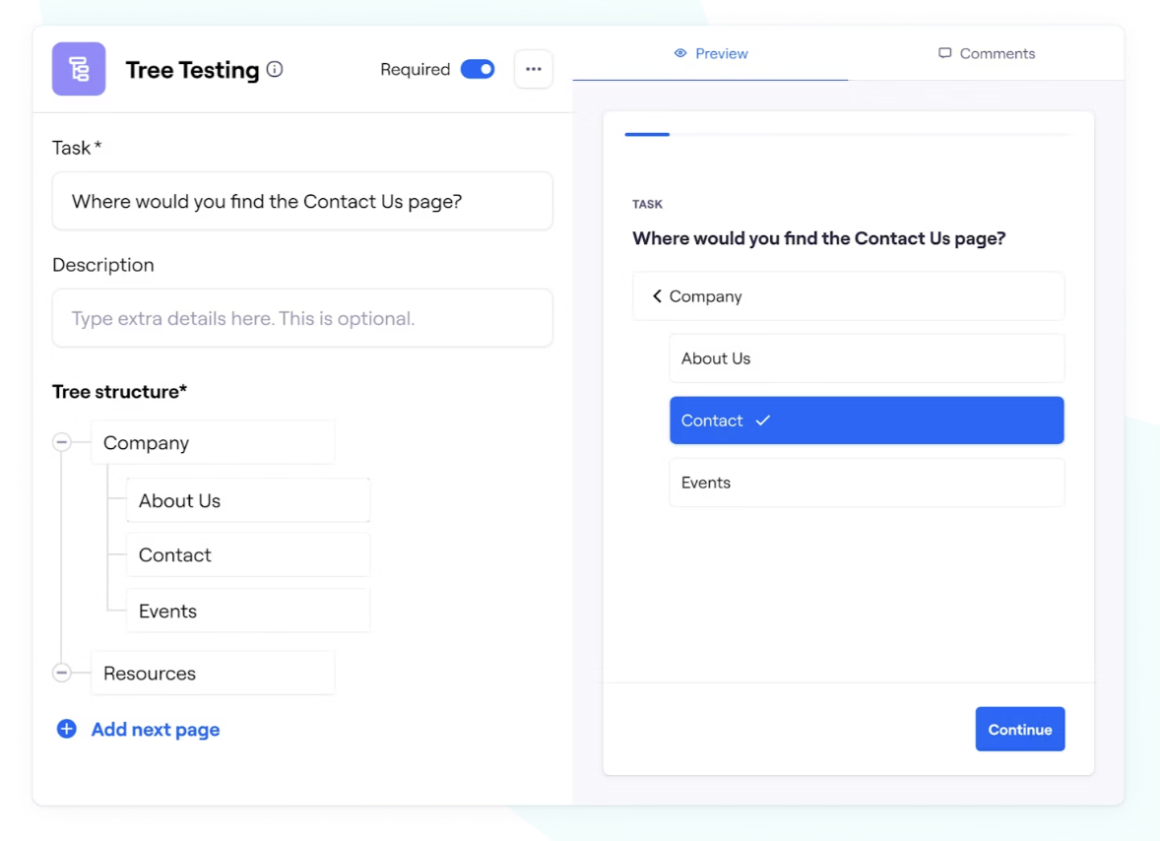Click the checkmark on selected Contact option
Image resolution: width=1160 pixels, height=841 pixels.
tap(763, 421)
